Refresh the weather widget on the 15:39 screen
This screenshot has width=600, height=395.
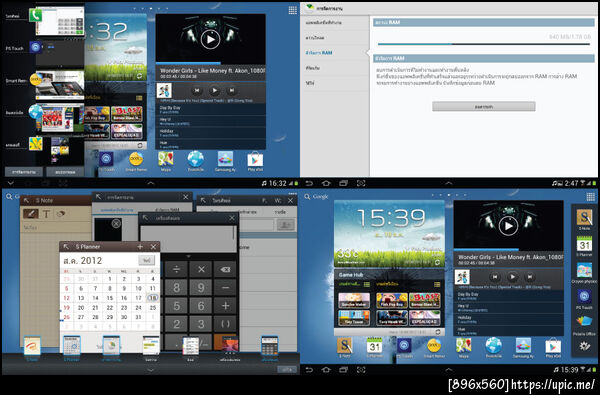(437, 263)
